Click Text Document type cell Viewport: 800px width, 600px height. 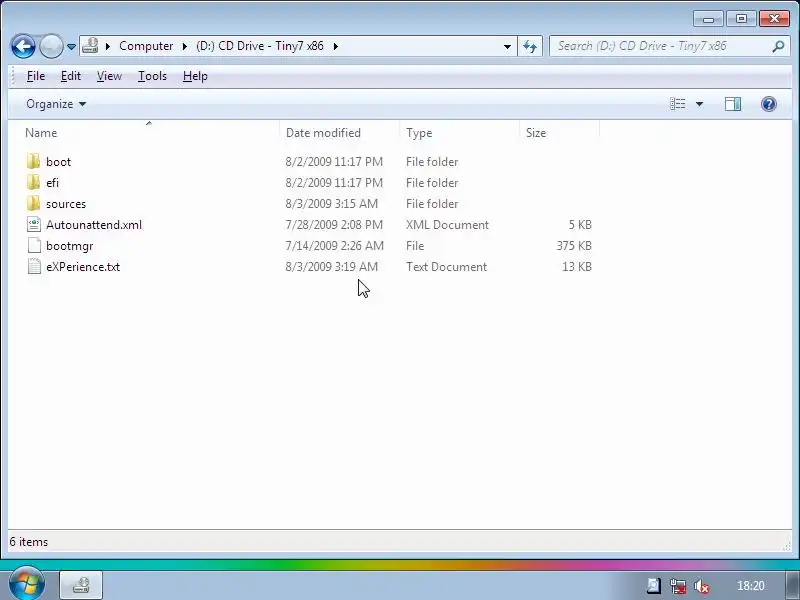point(446,267)
